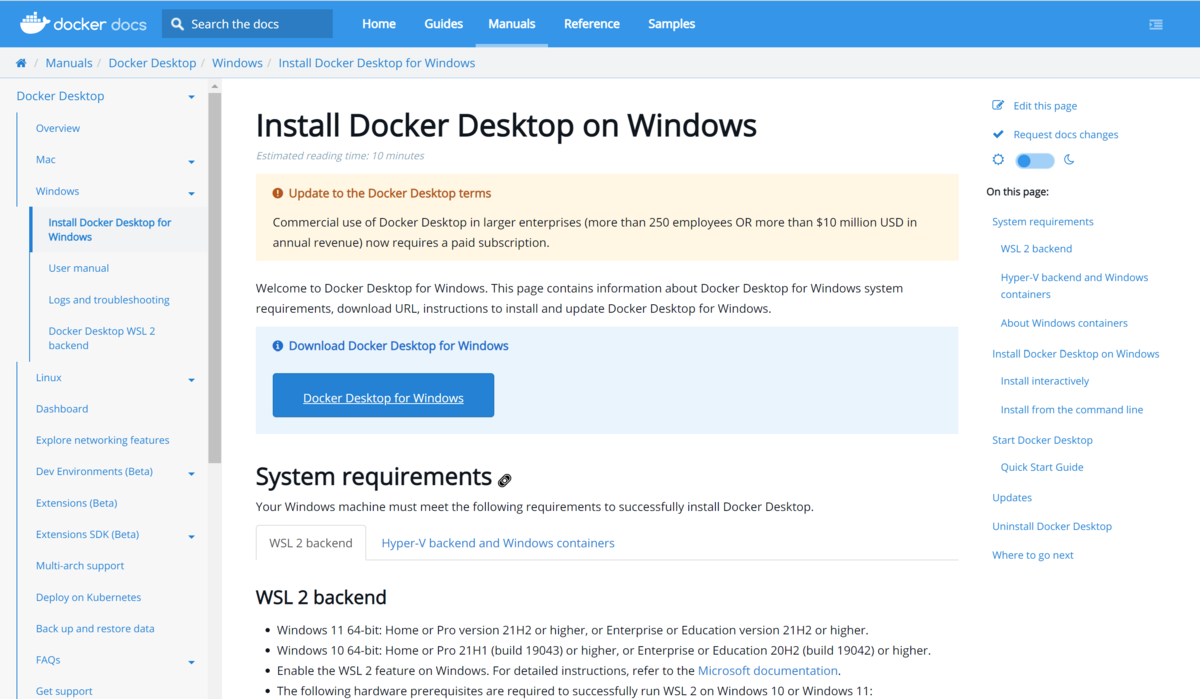Image resolution: width=1200 pixels, height=699 pixels.
Task: Click Download Docker Desktop for Windows heading text
Action: tap(398, 346)
